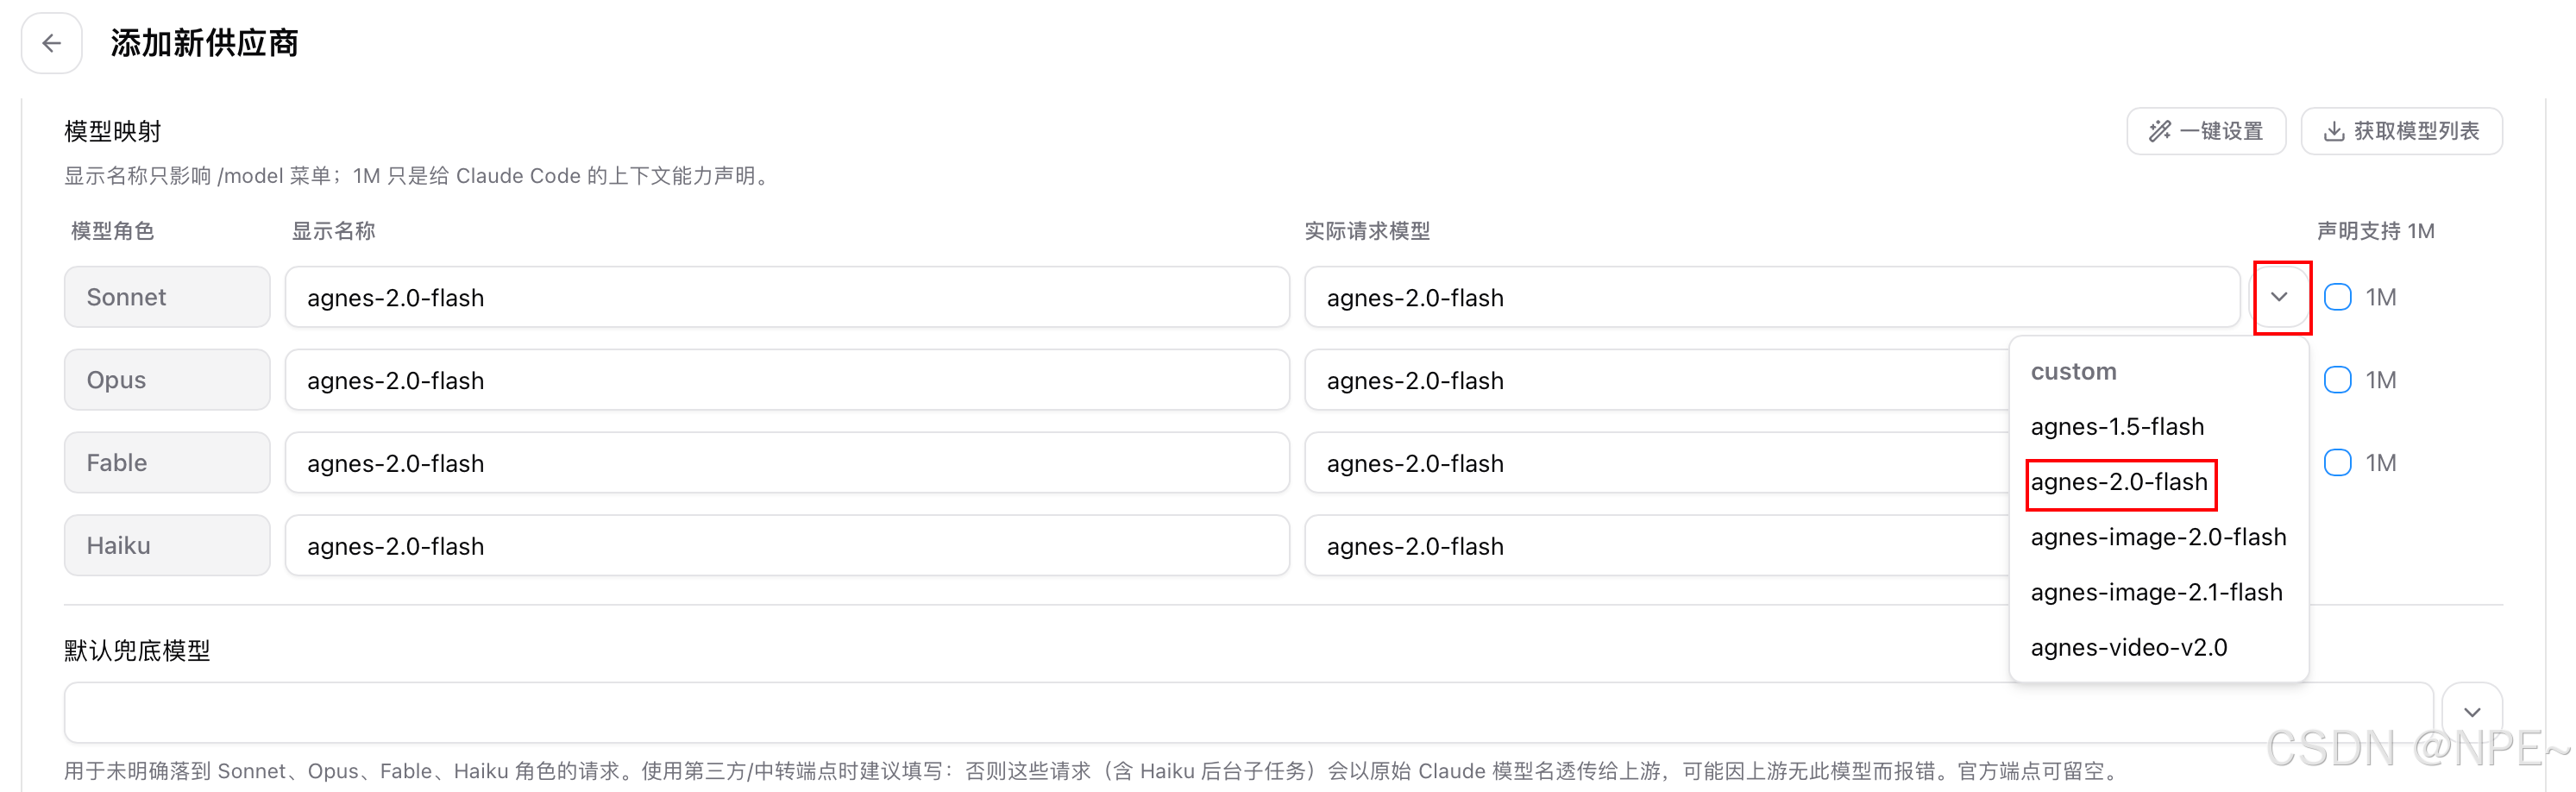
Task: Click the 一键设置 button
Action: (x=2205, y=131)
